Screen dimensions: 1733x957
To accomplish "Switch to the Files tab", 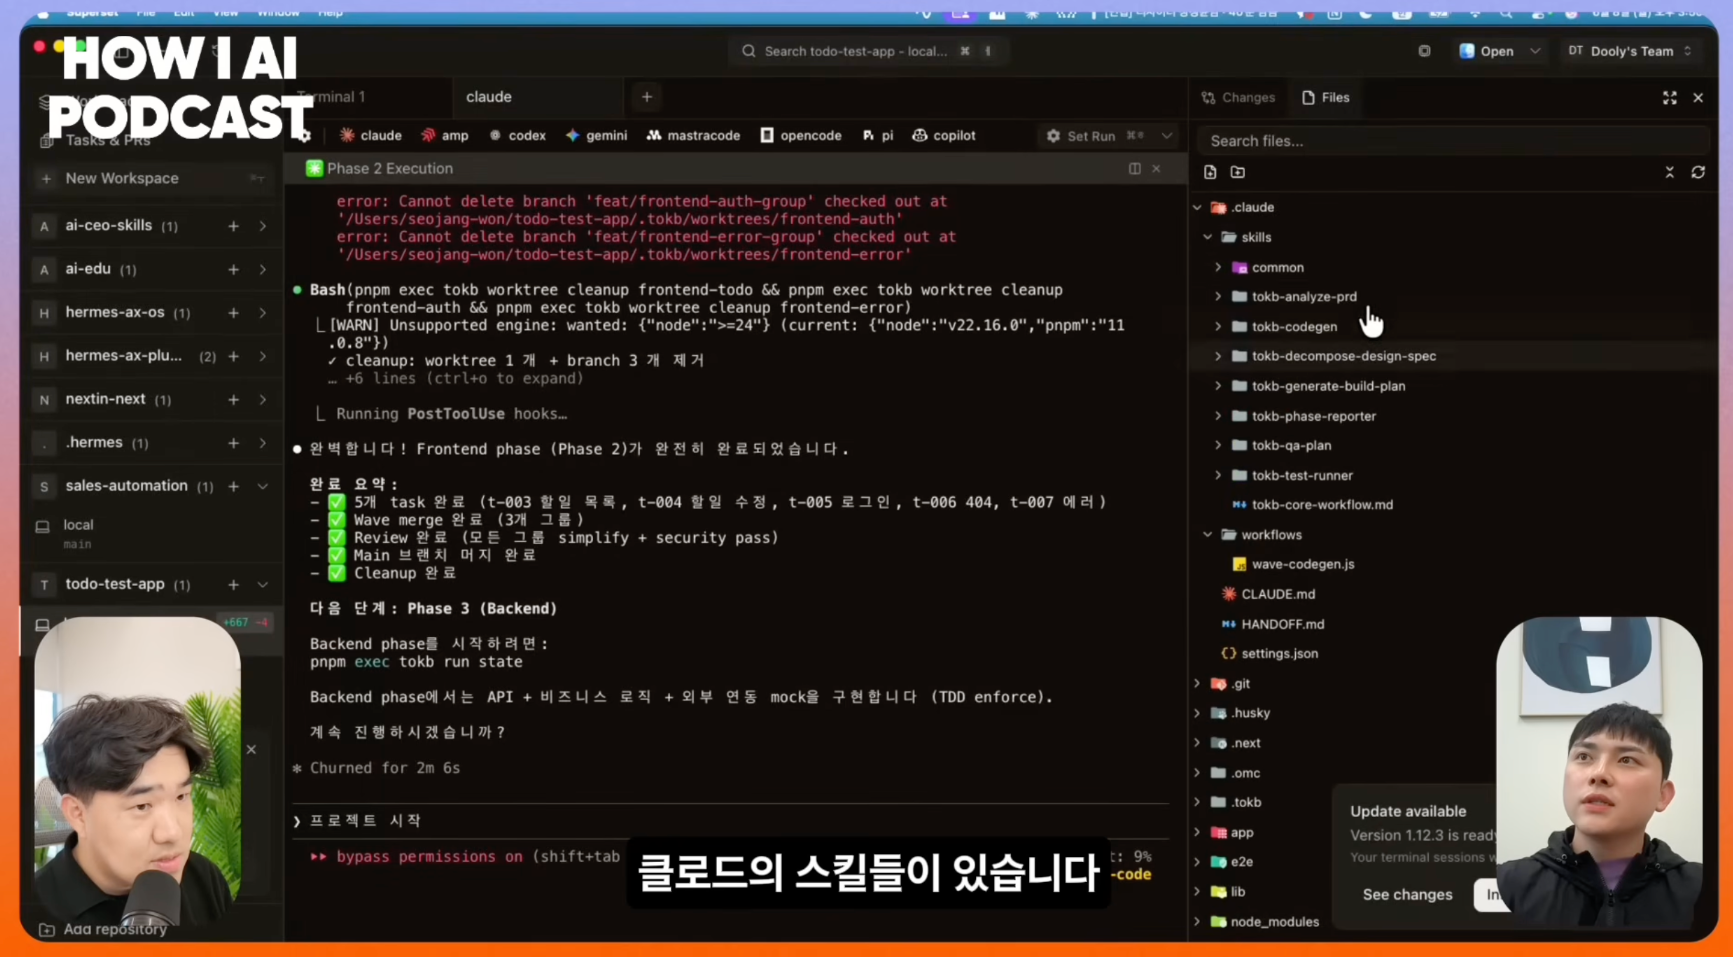I will (x=1326, y=97).
